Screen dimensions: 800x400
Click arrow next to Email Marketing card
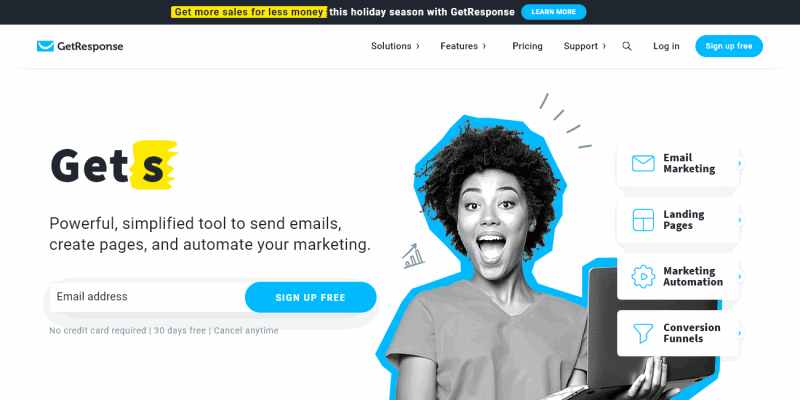pos(739,163)
